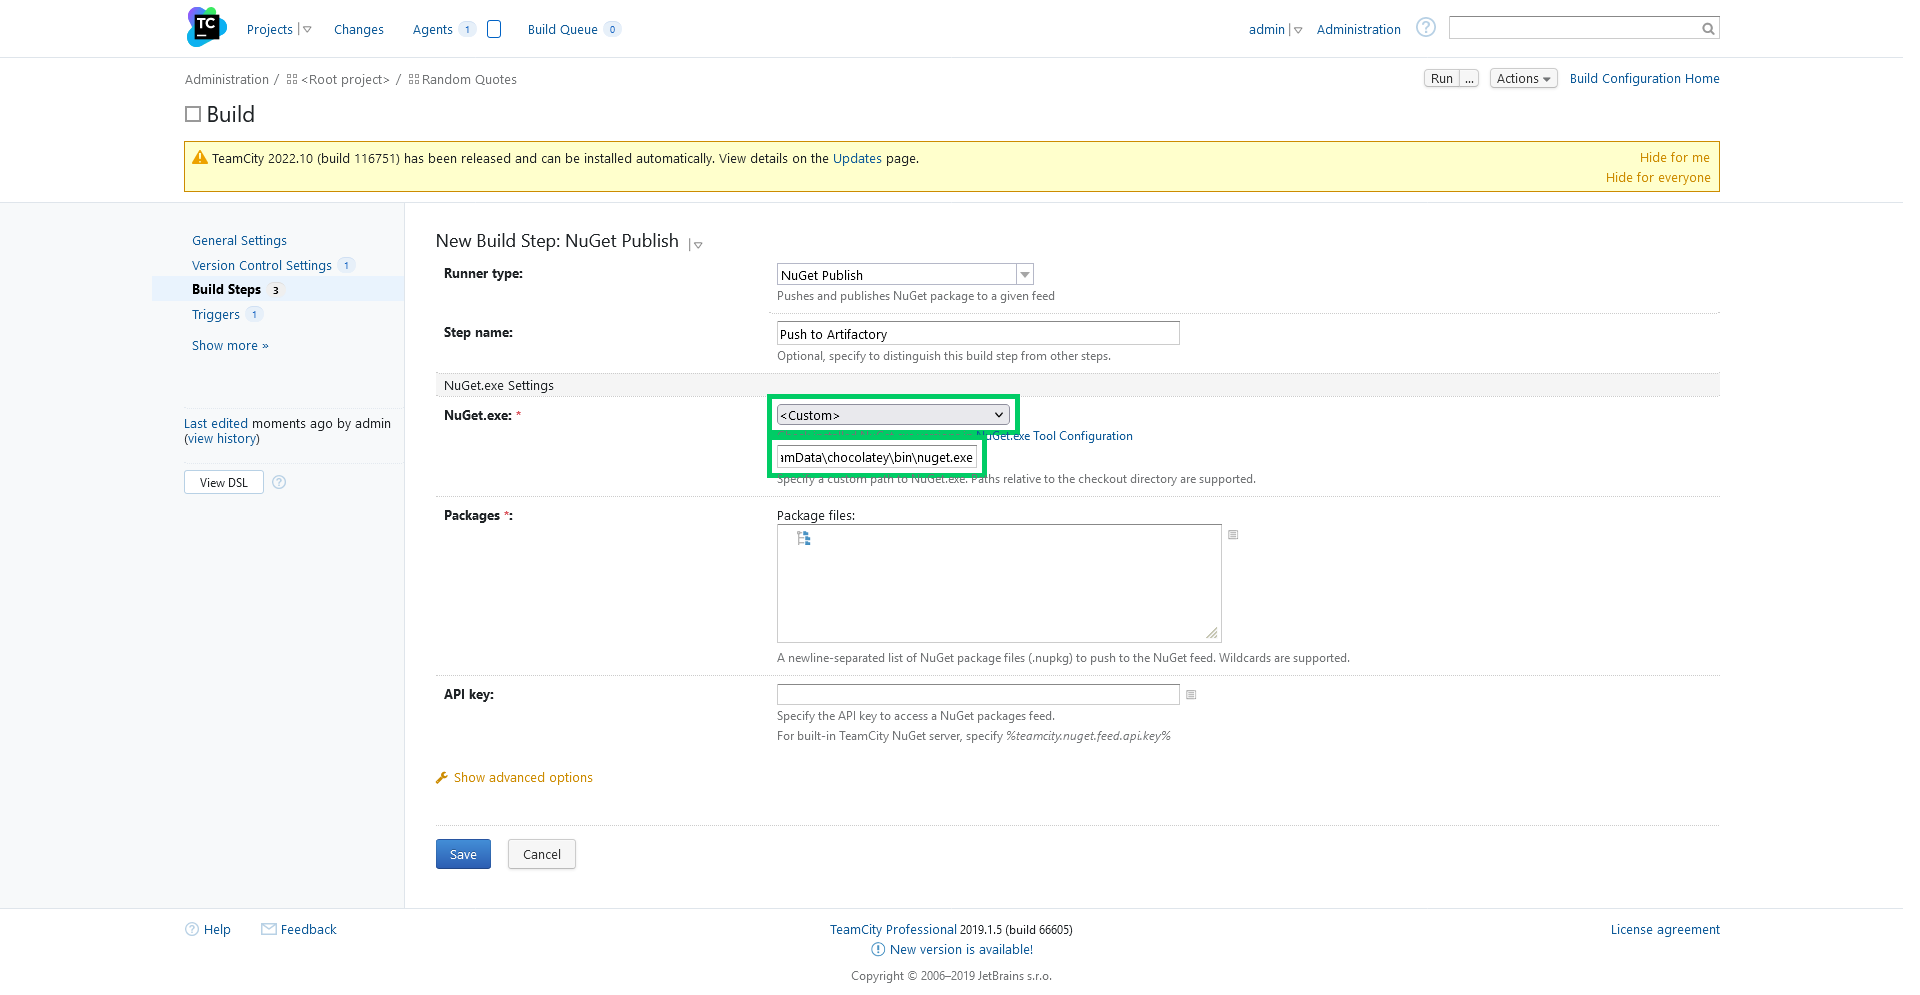Screen dimensions: 1920x995
Task: Focus the Step name input field
Action: coord(978,333)
